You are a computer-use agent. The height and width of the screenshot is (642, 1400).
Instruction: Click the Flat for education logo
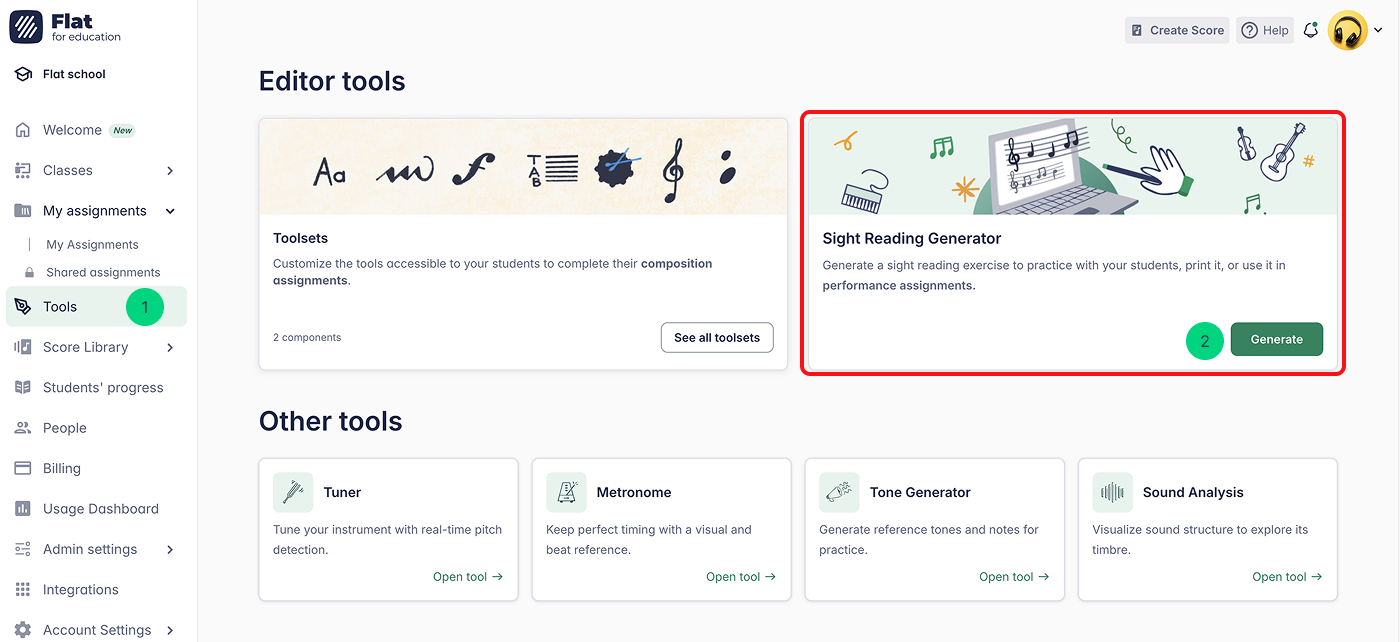coord(66,28)
